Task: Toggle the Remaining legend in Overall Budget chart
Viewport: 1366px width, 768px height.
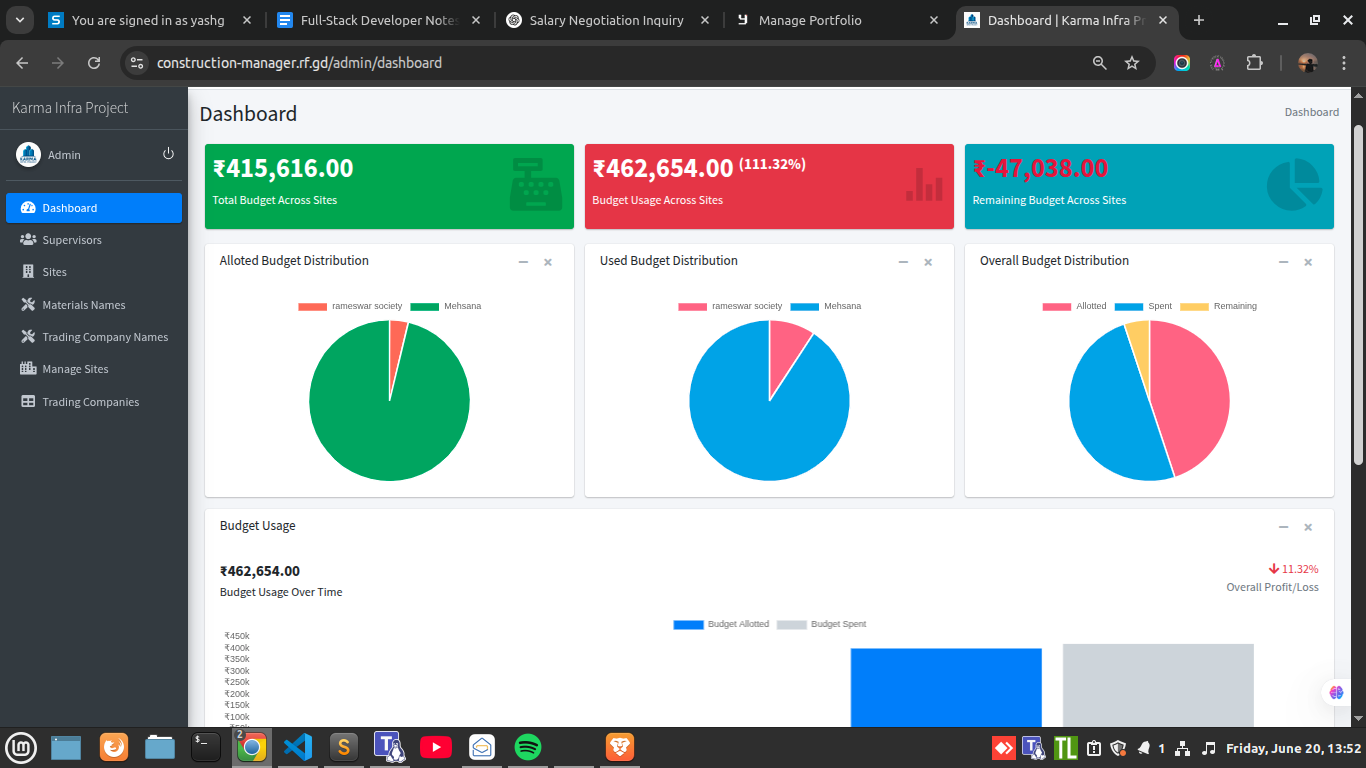Action: [x=1219, y=306]
